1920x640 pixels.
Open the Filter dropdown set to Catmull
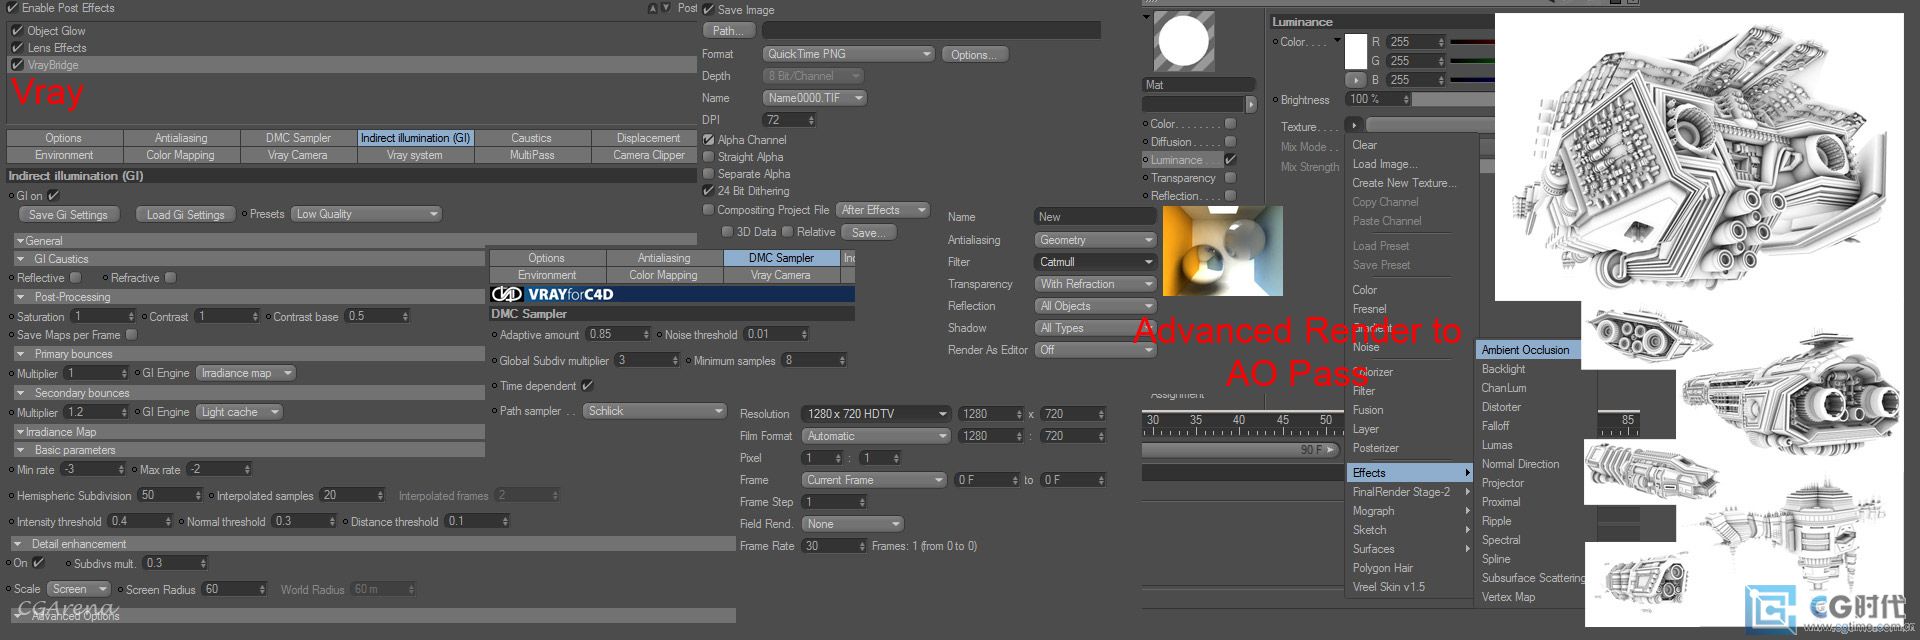(x=1096, y=262)
